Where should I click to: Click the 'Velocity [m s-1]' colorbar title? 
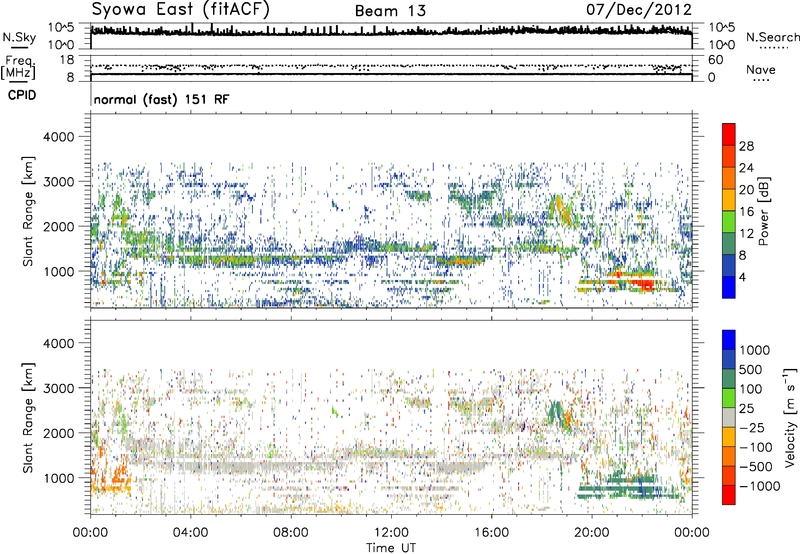tap(790, 417)
